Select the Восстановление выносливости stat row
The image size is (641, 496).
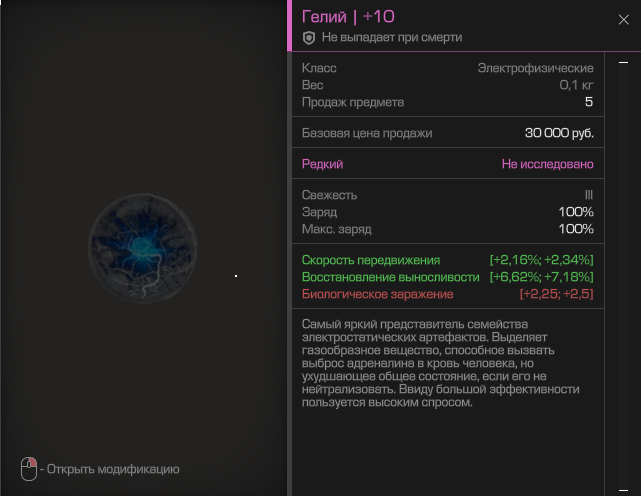(x=448, y=277)
